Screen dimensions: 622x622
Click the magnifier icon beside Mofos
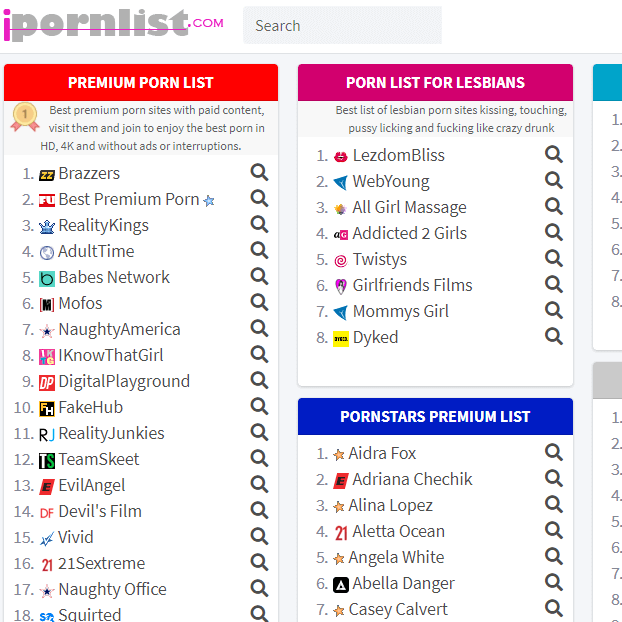pos(259,302)
